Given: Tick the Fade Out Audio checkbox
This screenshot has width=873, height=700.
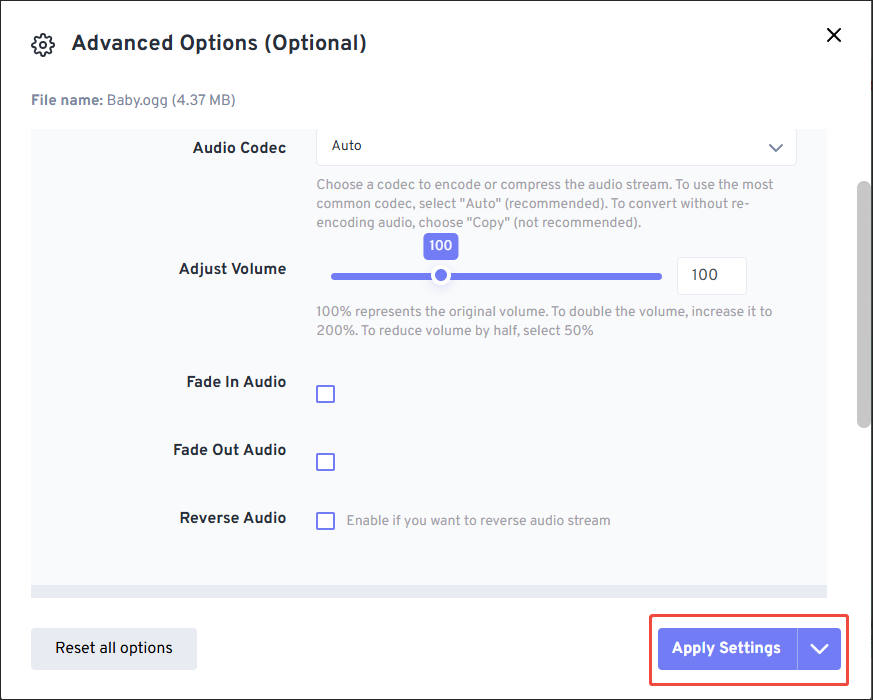Looking at the screenshot, I should (x=325, y=462).
